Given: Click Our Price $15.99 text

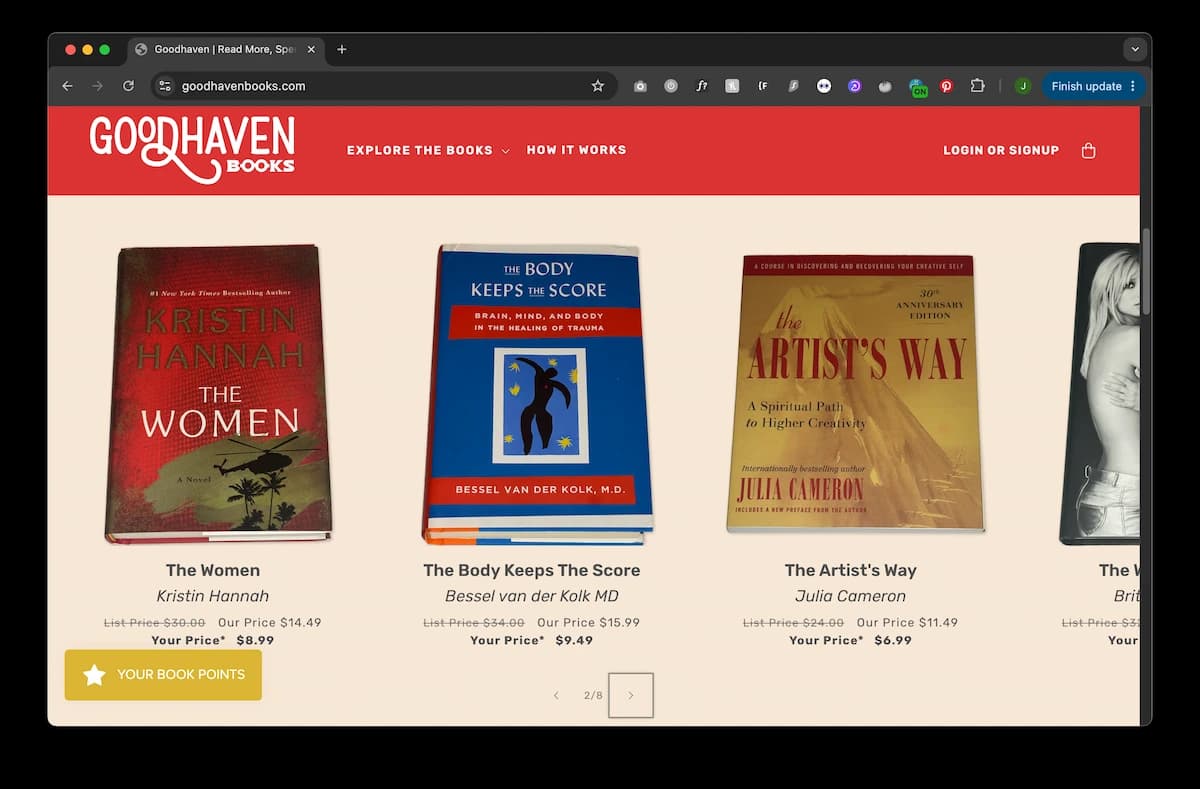Looking at the screenshot, I should click(589, 622).
